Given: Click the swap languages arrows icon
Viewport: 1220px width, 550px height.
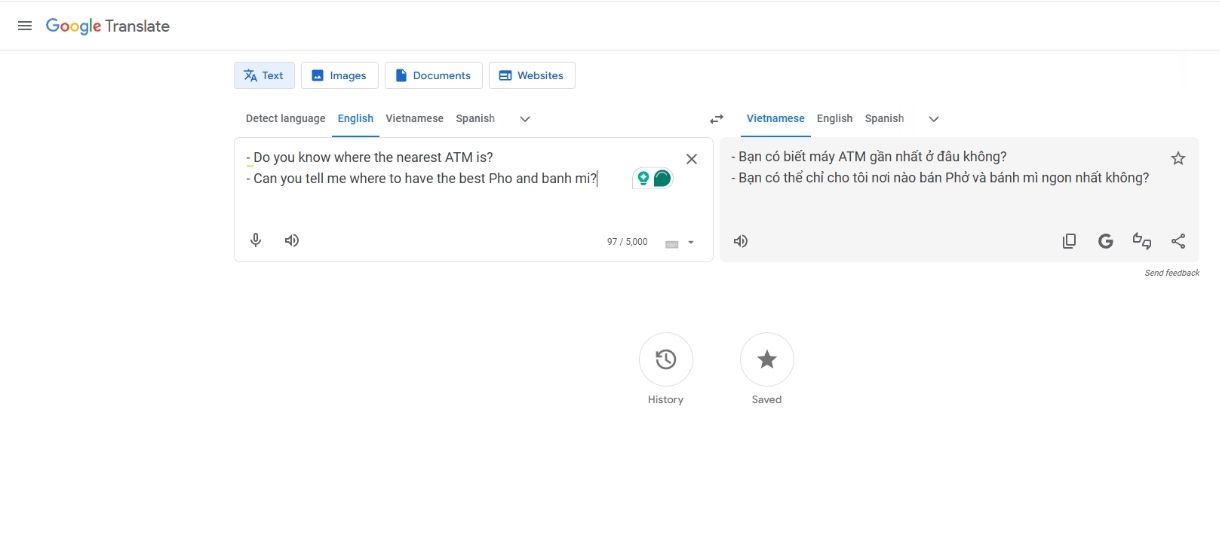Looking at the screenshot, I should (x=716, y=119).
